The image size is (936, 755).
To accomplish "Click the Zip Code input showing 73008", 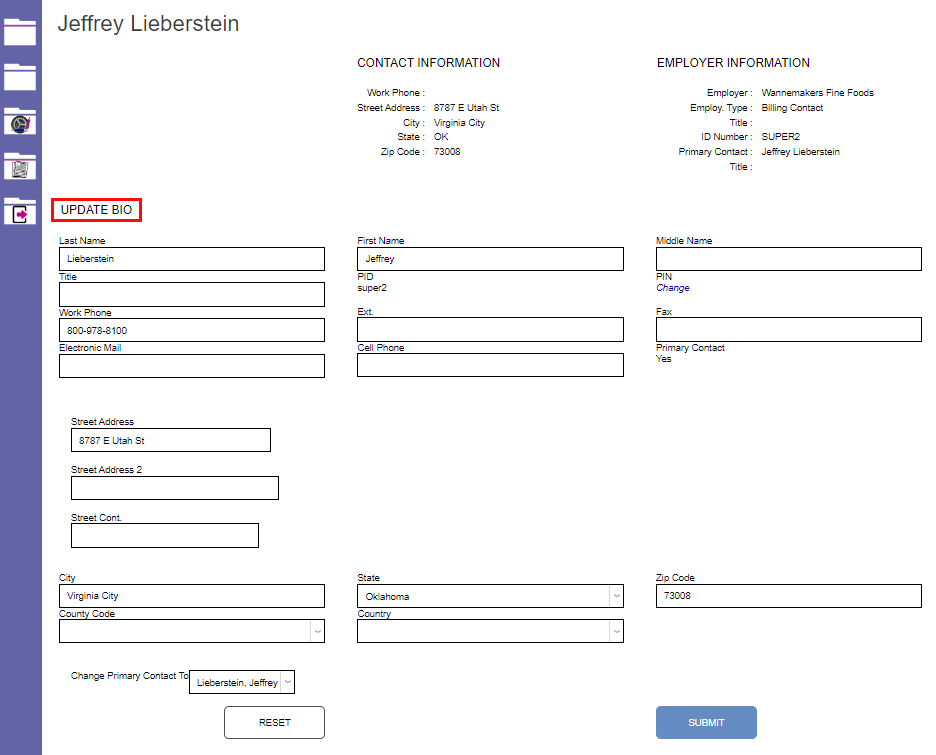I will point(788,596).
